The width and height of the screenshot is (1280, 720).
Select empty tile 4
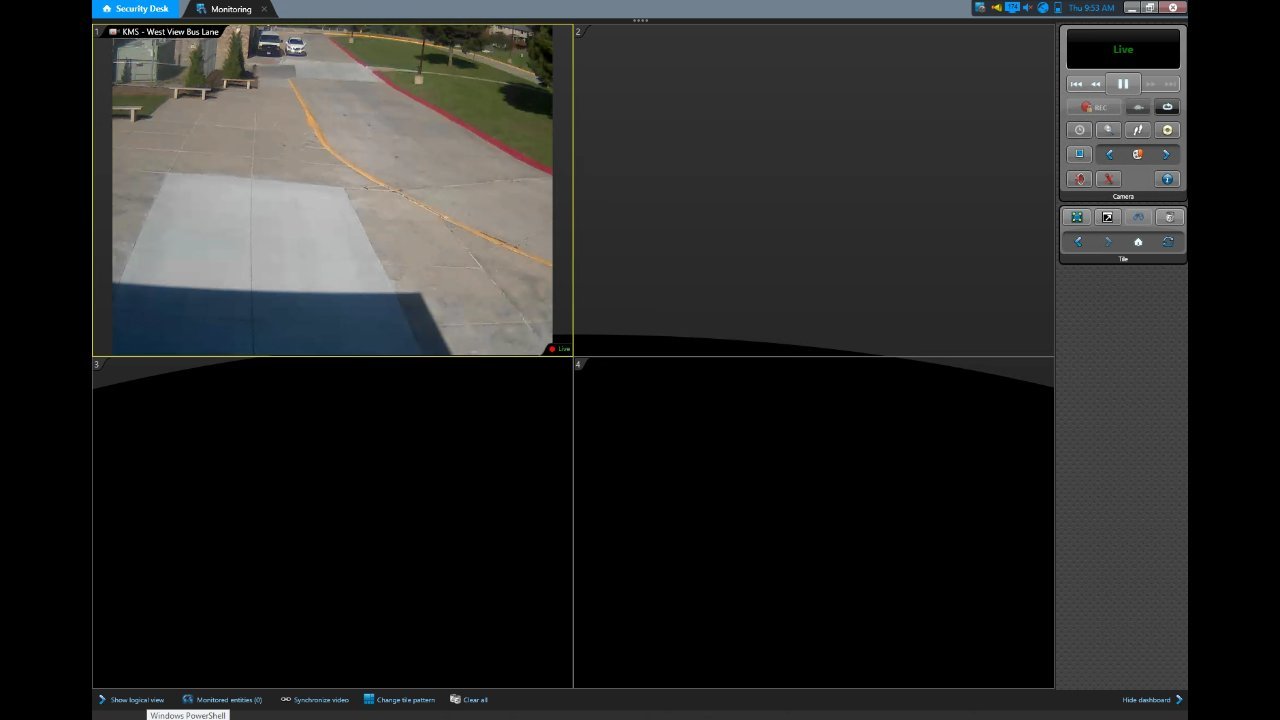(x=814, y=522)
